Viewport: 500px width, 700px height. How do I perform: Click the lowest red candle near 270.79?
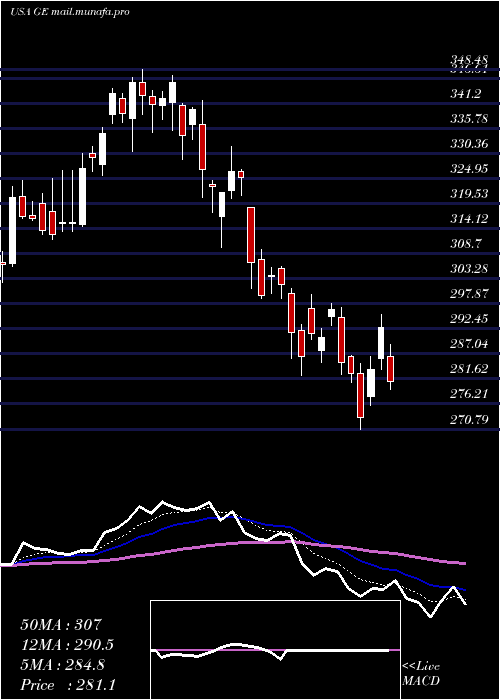click(360, 396)
